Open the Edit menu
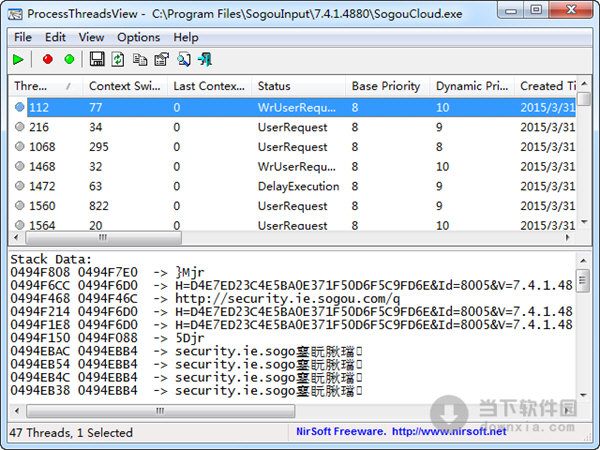This screenshot has width=600, height=450. (x=55, y=38)
